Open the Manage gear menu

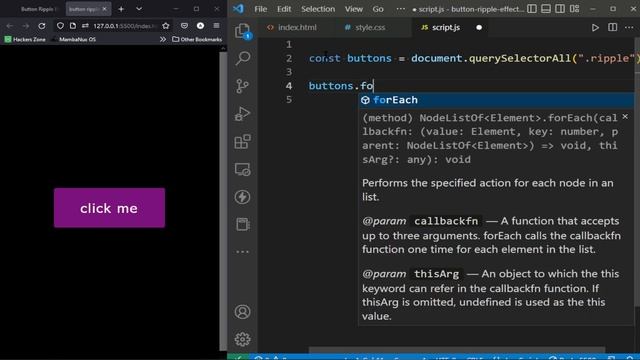242,339
